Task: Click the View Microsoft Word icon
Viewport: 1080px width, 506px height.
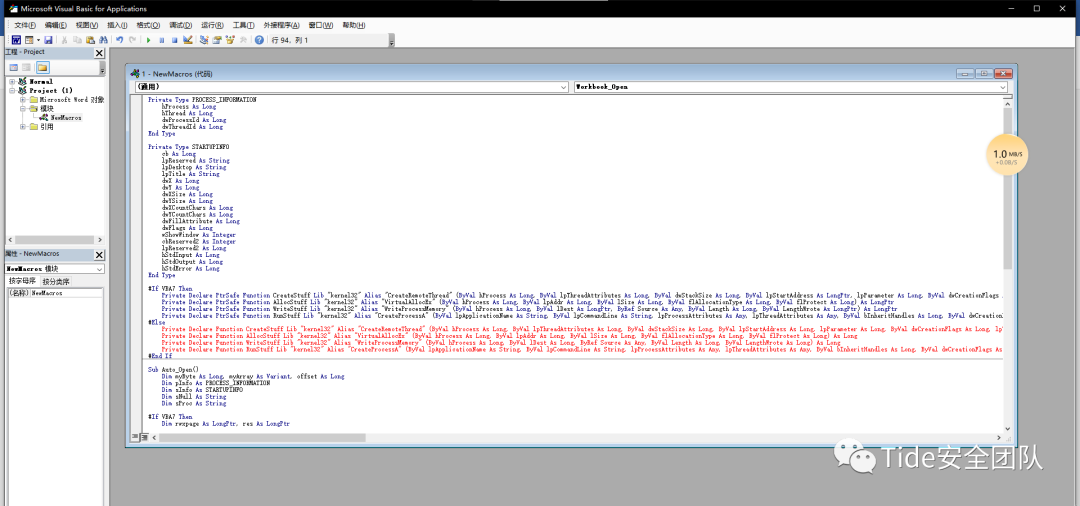Action: click(x=17, y=40)
